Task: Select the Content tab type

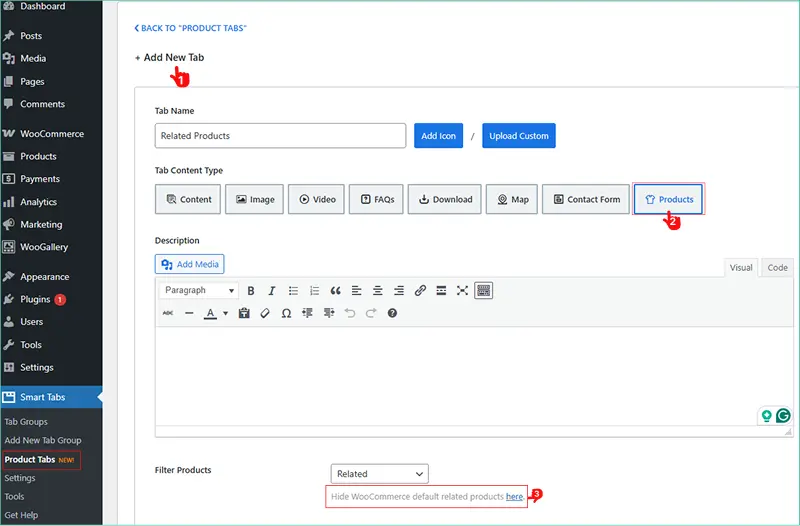Action: tap(188, 199)
